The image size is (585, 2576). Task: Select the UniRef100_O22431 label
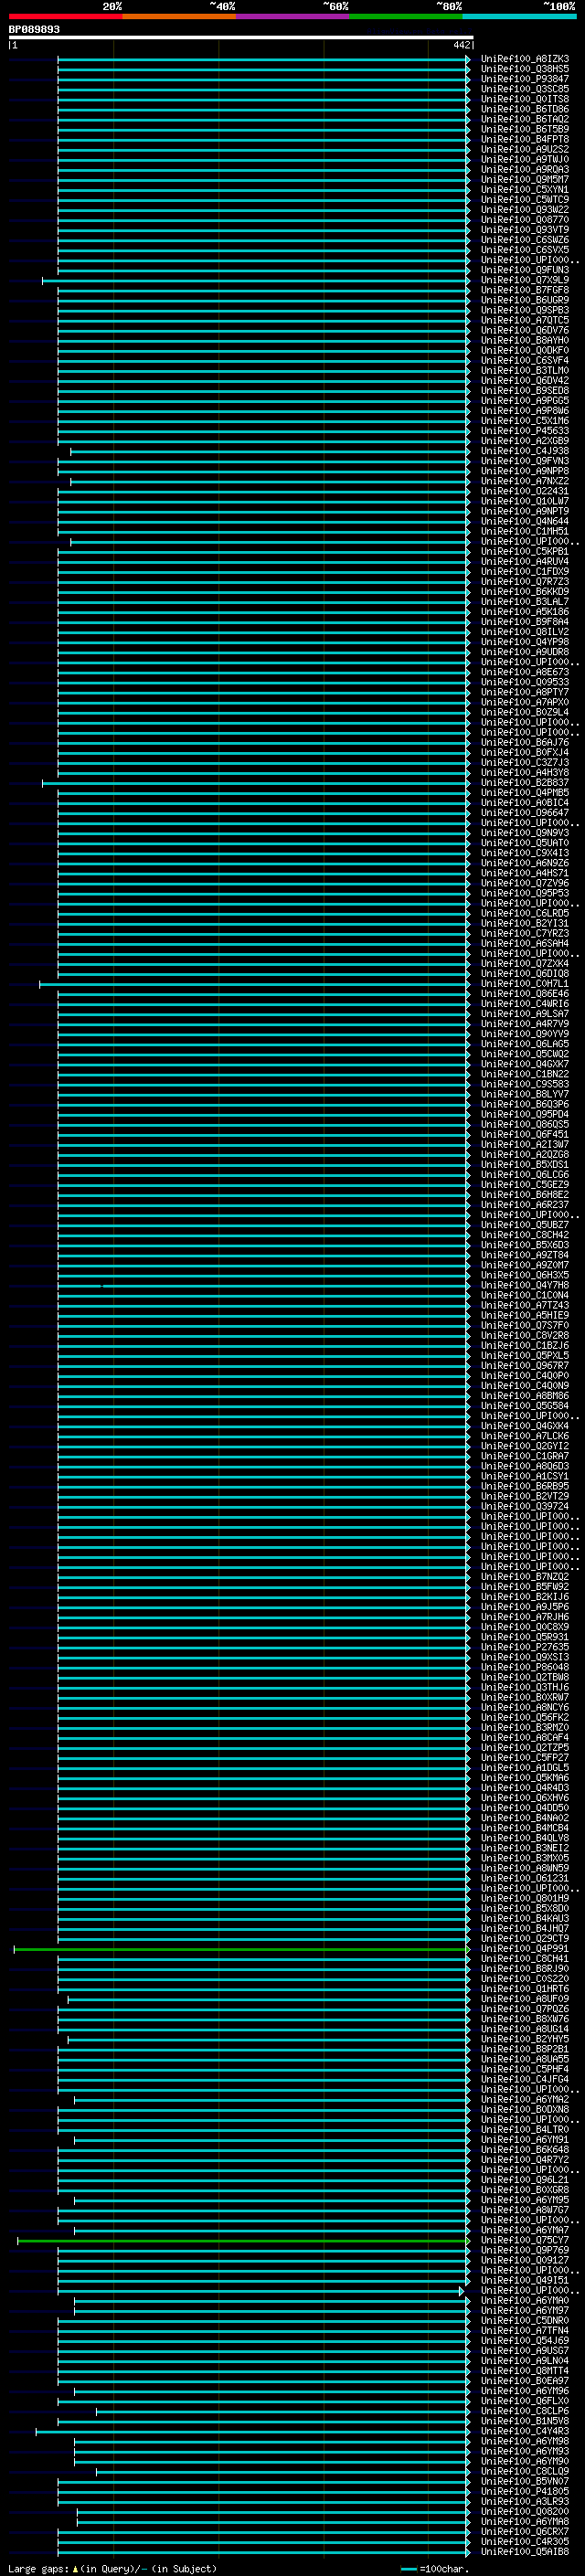tap(525, 491)
